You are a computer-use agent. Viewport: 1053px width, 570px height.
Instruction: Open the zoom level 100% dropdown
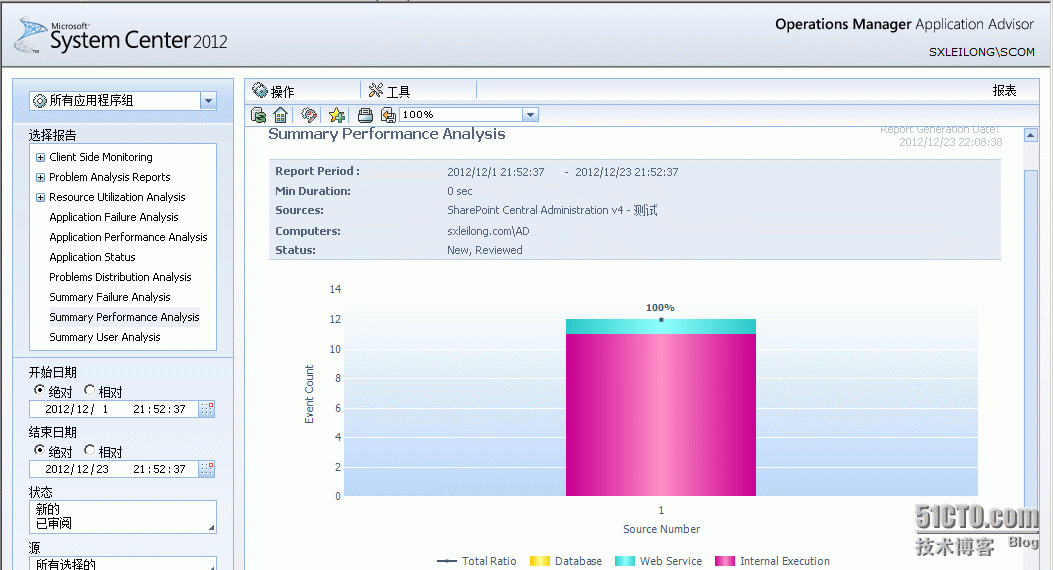pos(531,115)
